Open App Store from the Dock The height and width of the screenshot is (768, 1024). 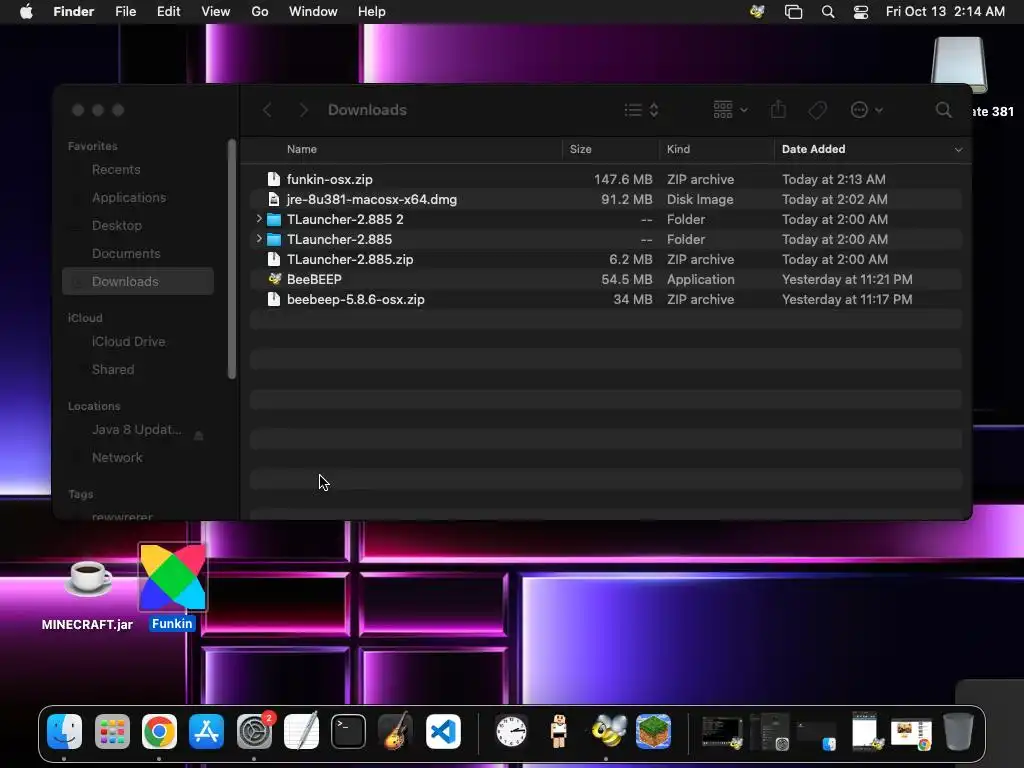tap(206, 731)
